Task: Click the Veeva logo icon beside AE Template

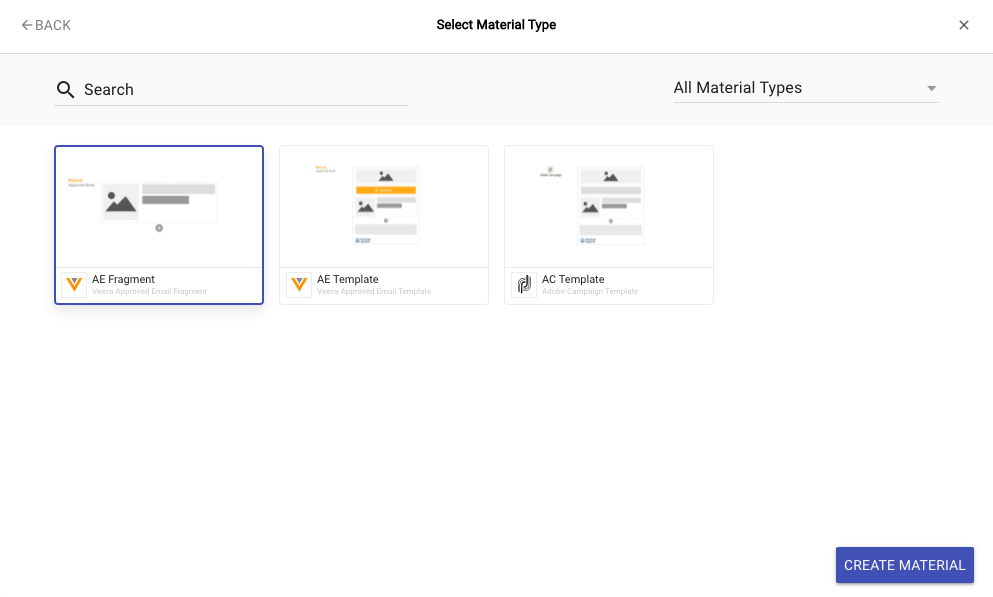Action: [x=299, y=285]
